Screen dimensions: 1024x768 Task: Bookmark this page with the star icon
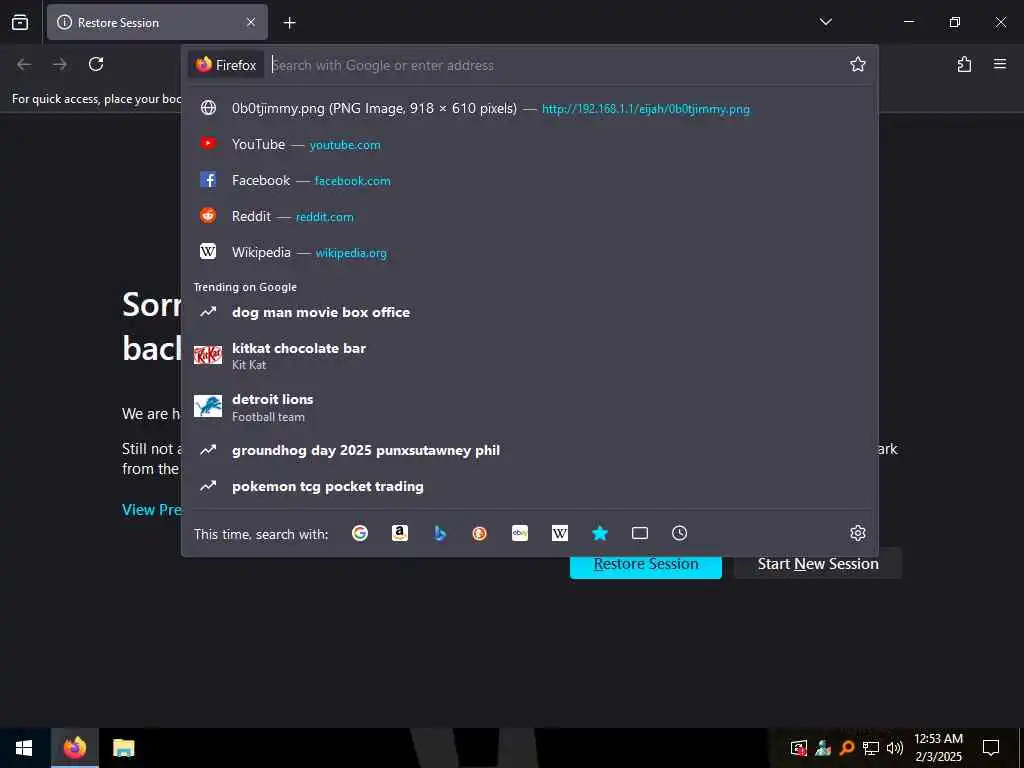coord(857,64)
